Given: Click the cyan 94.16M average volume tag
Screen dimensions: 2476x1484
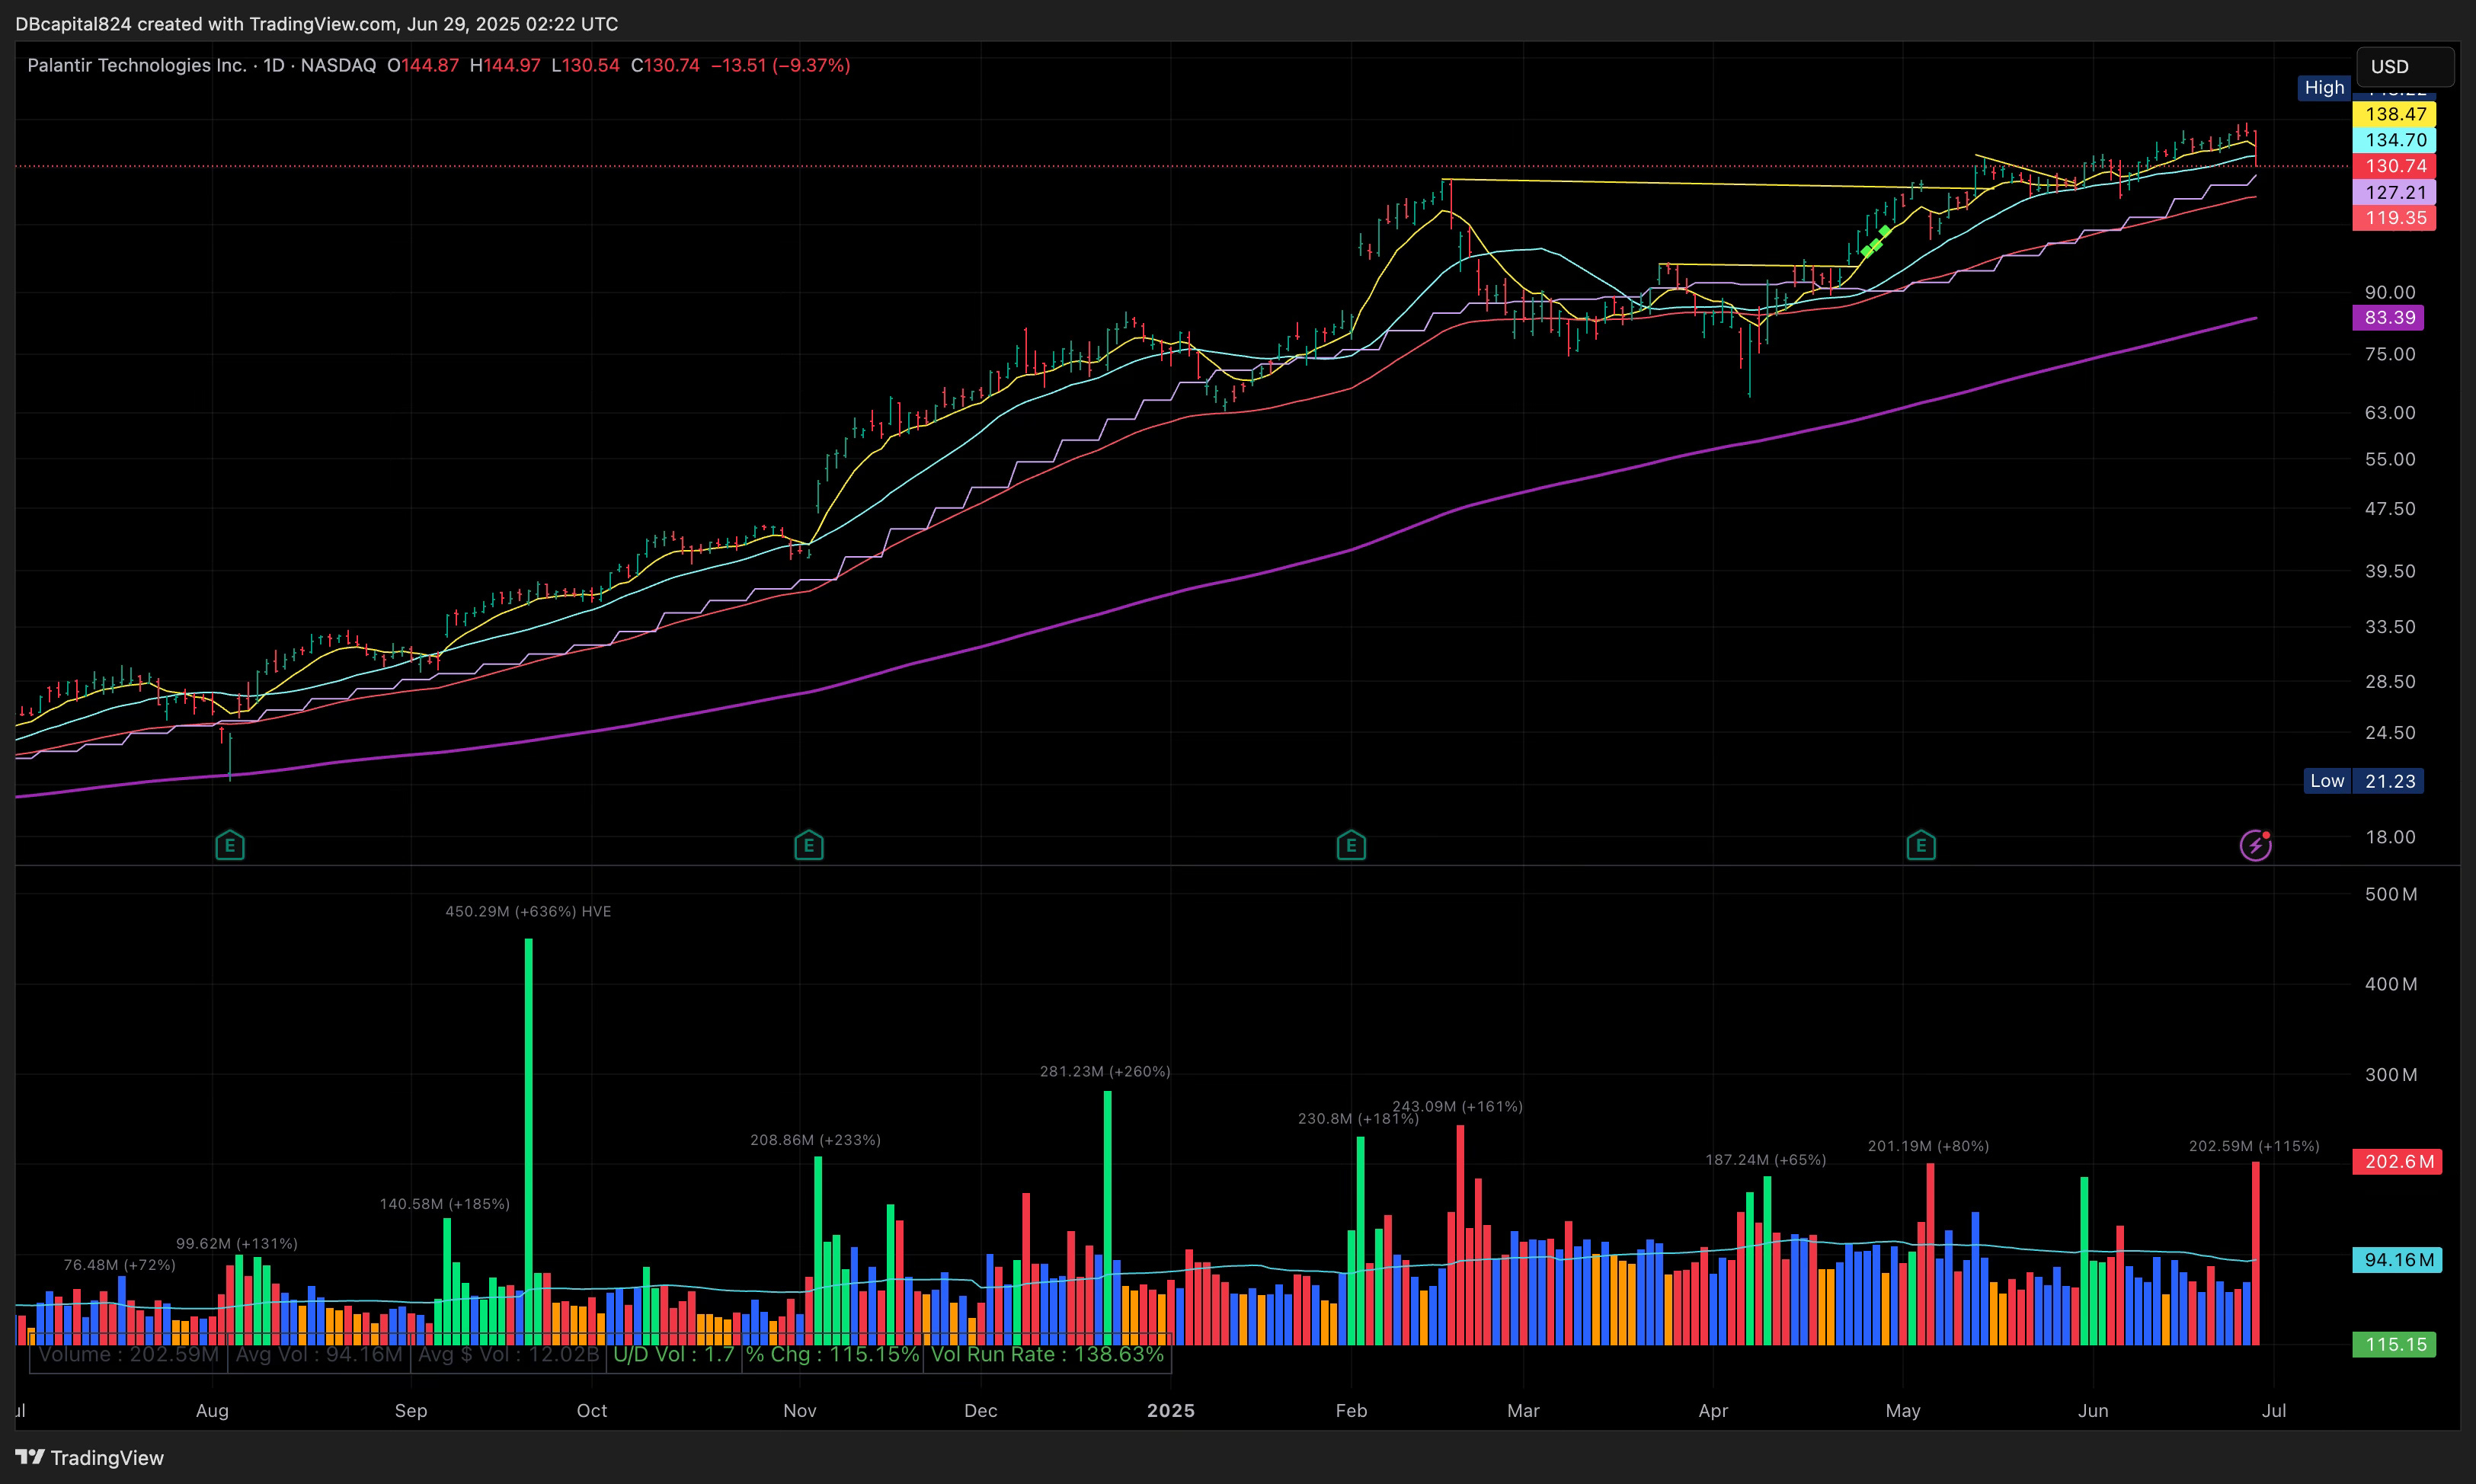Looking at the screenshot, I should [2397, 1260].
